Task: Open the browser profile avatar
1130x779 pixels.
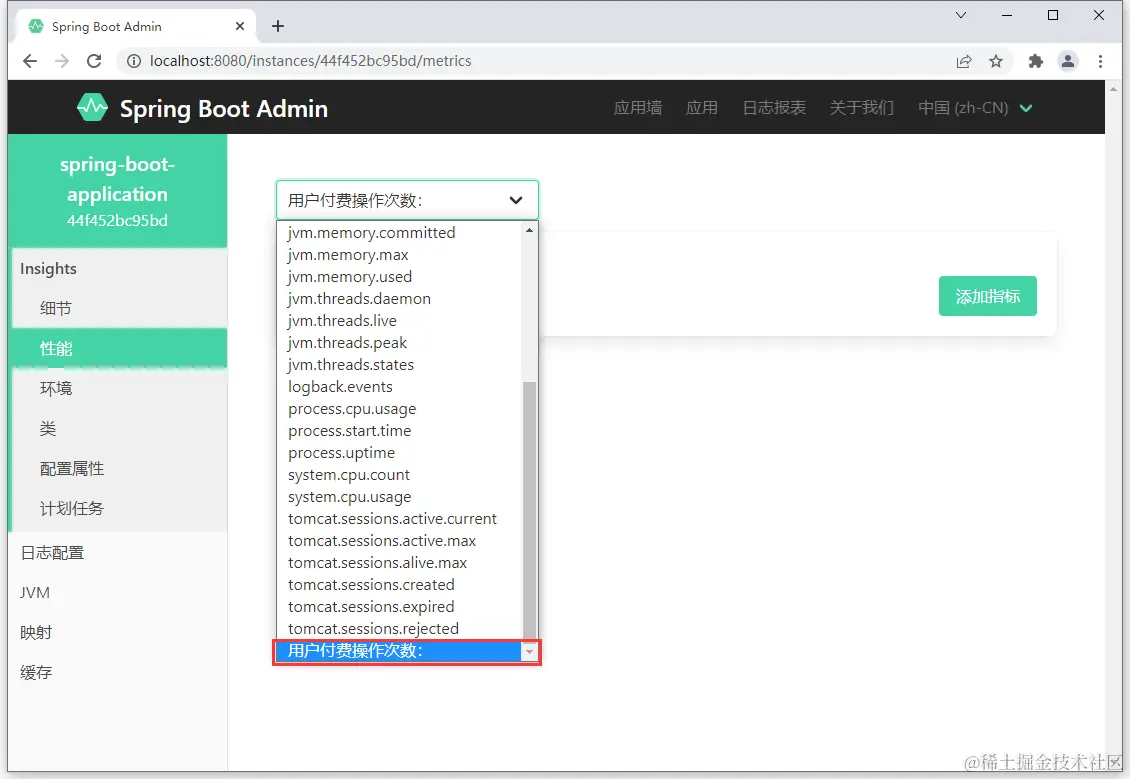Action: [x=1068, y=61]
